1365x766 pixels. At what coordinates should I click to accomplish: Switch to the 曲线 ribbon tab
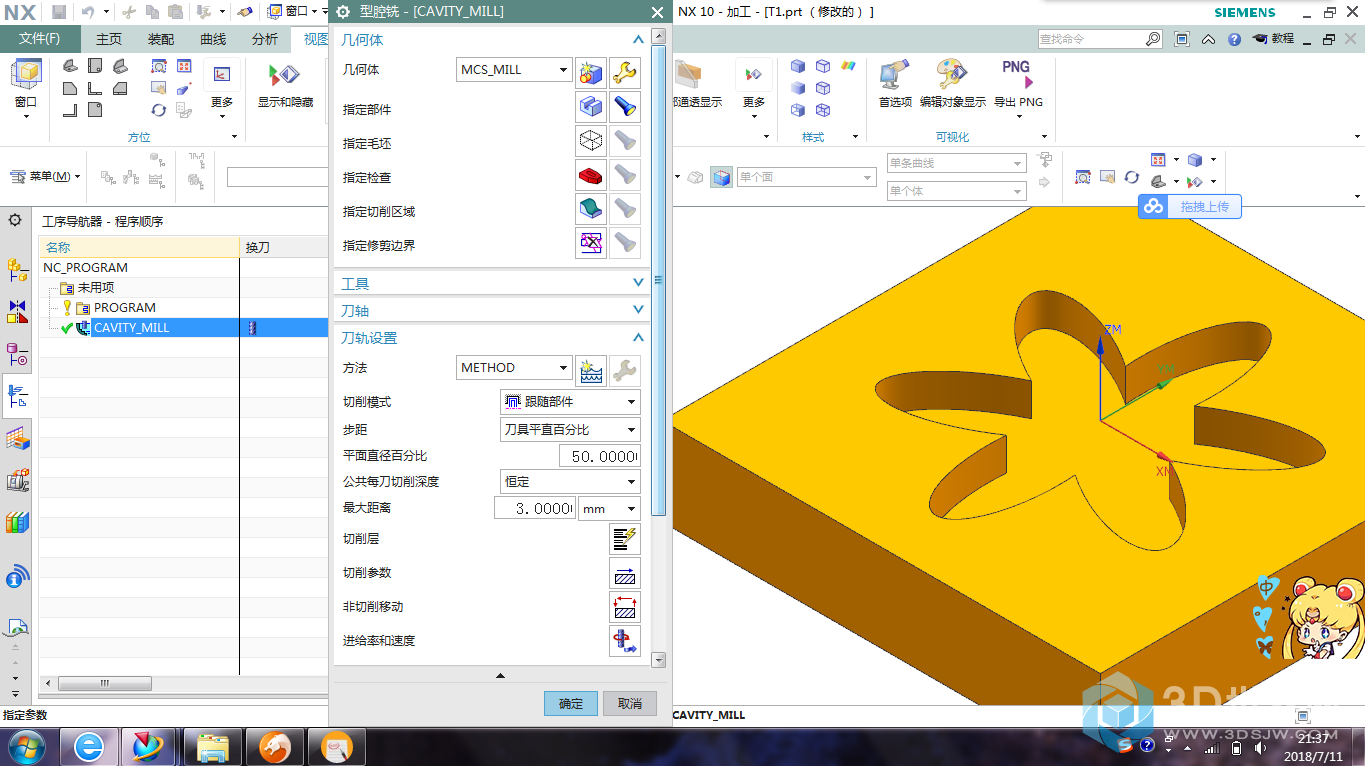click(x=213, y=39)
